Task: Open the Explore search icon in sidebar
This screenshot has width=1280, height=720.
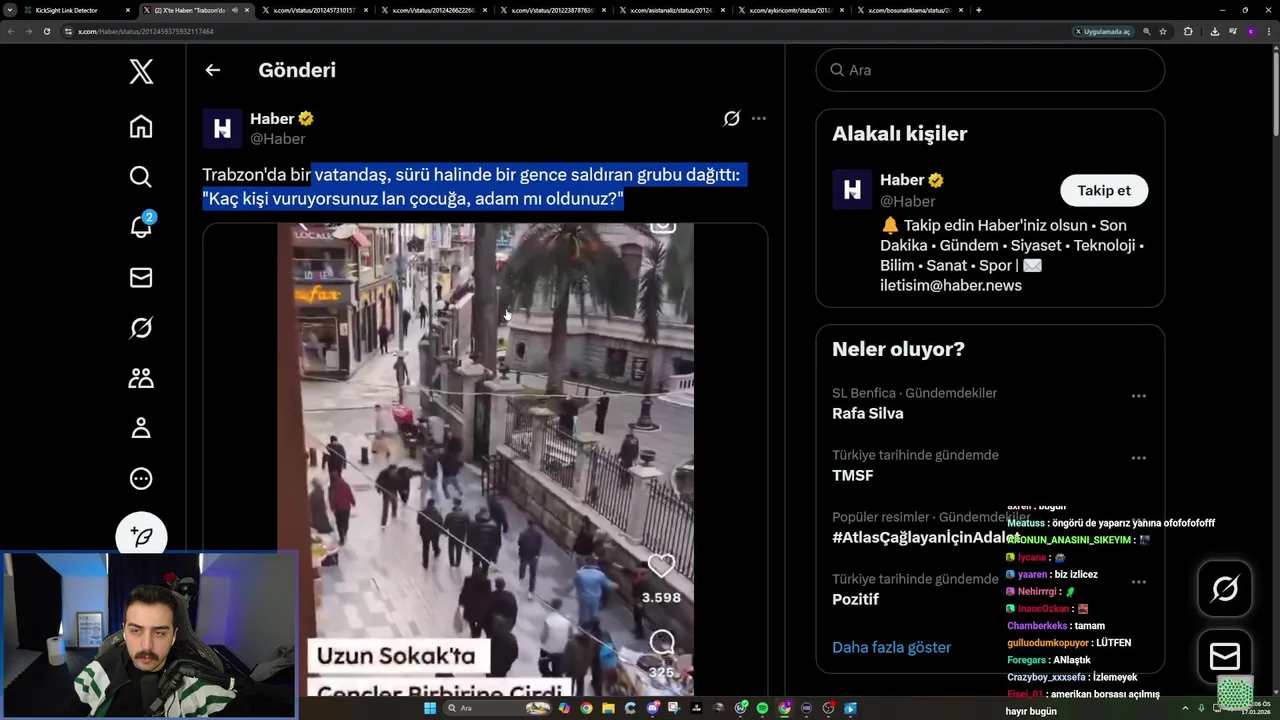Action: click(x=141, y=176)
